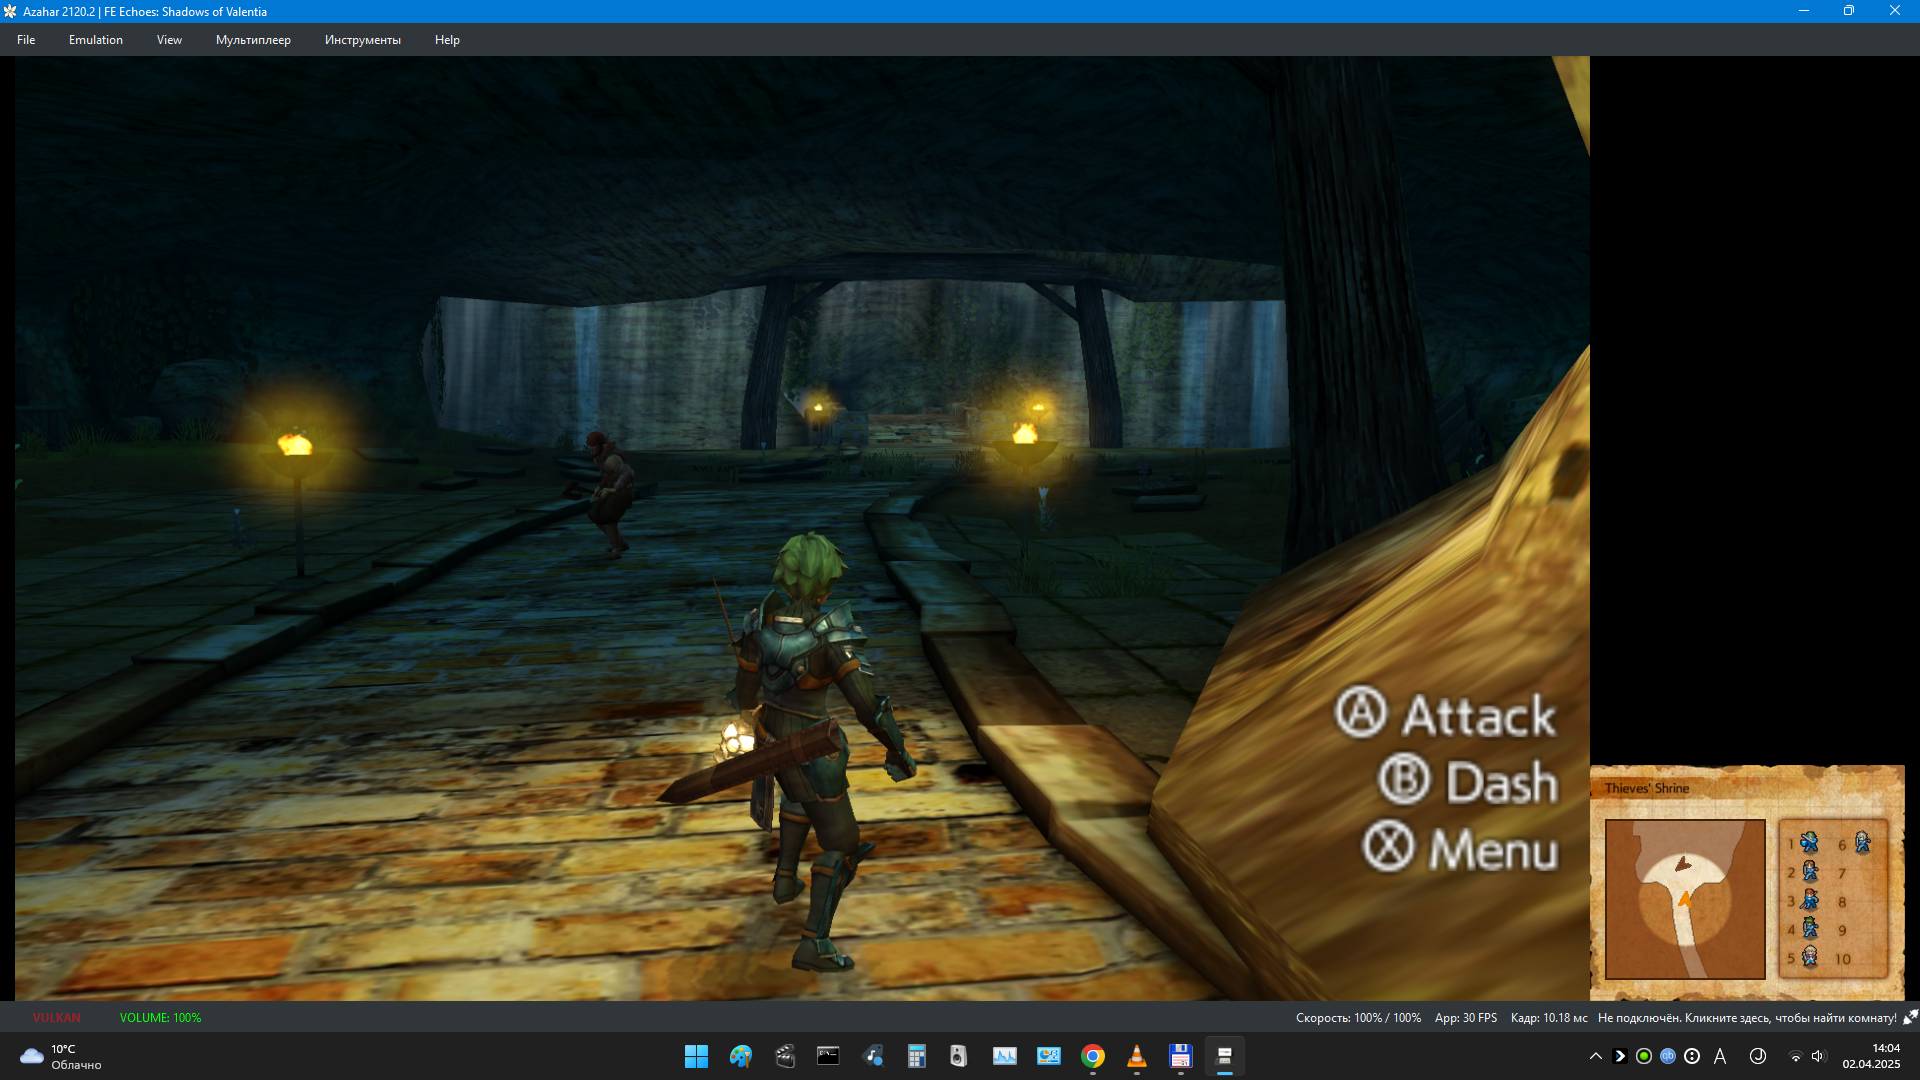Select party member 1 sprite

[1809, 842]
